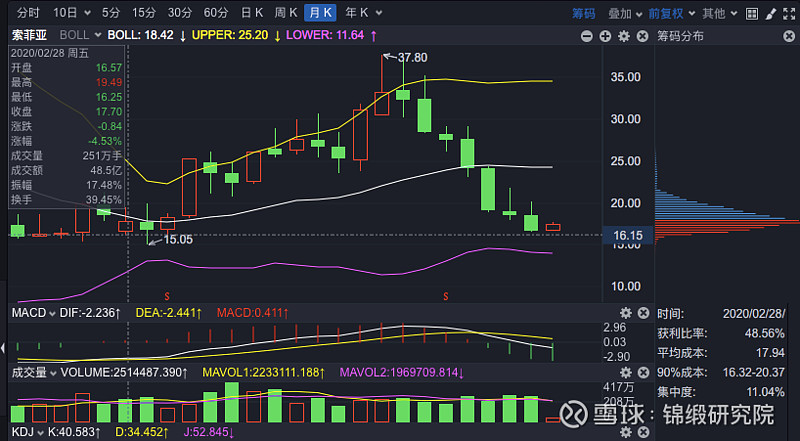The image size is (800, 441).
Task: Open volume indicator settings gear
Action: tap(626, 372)
